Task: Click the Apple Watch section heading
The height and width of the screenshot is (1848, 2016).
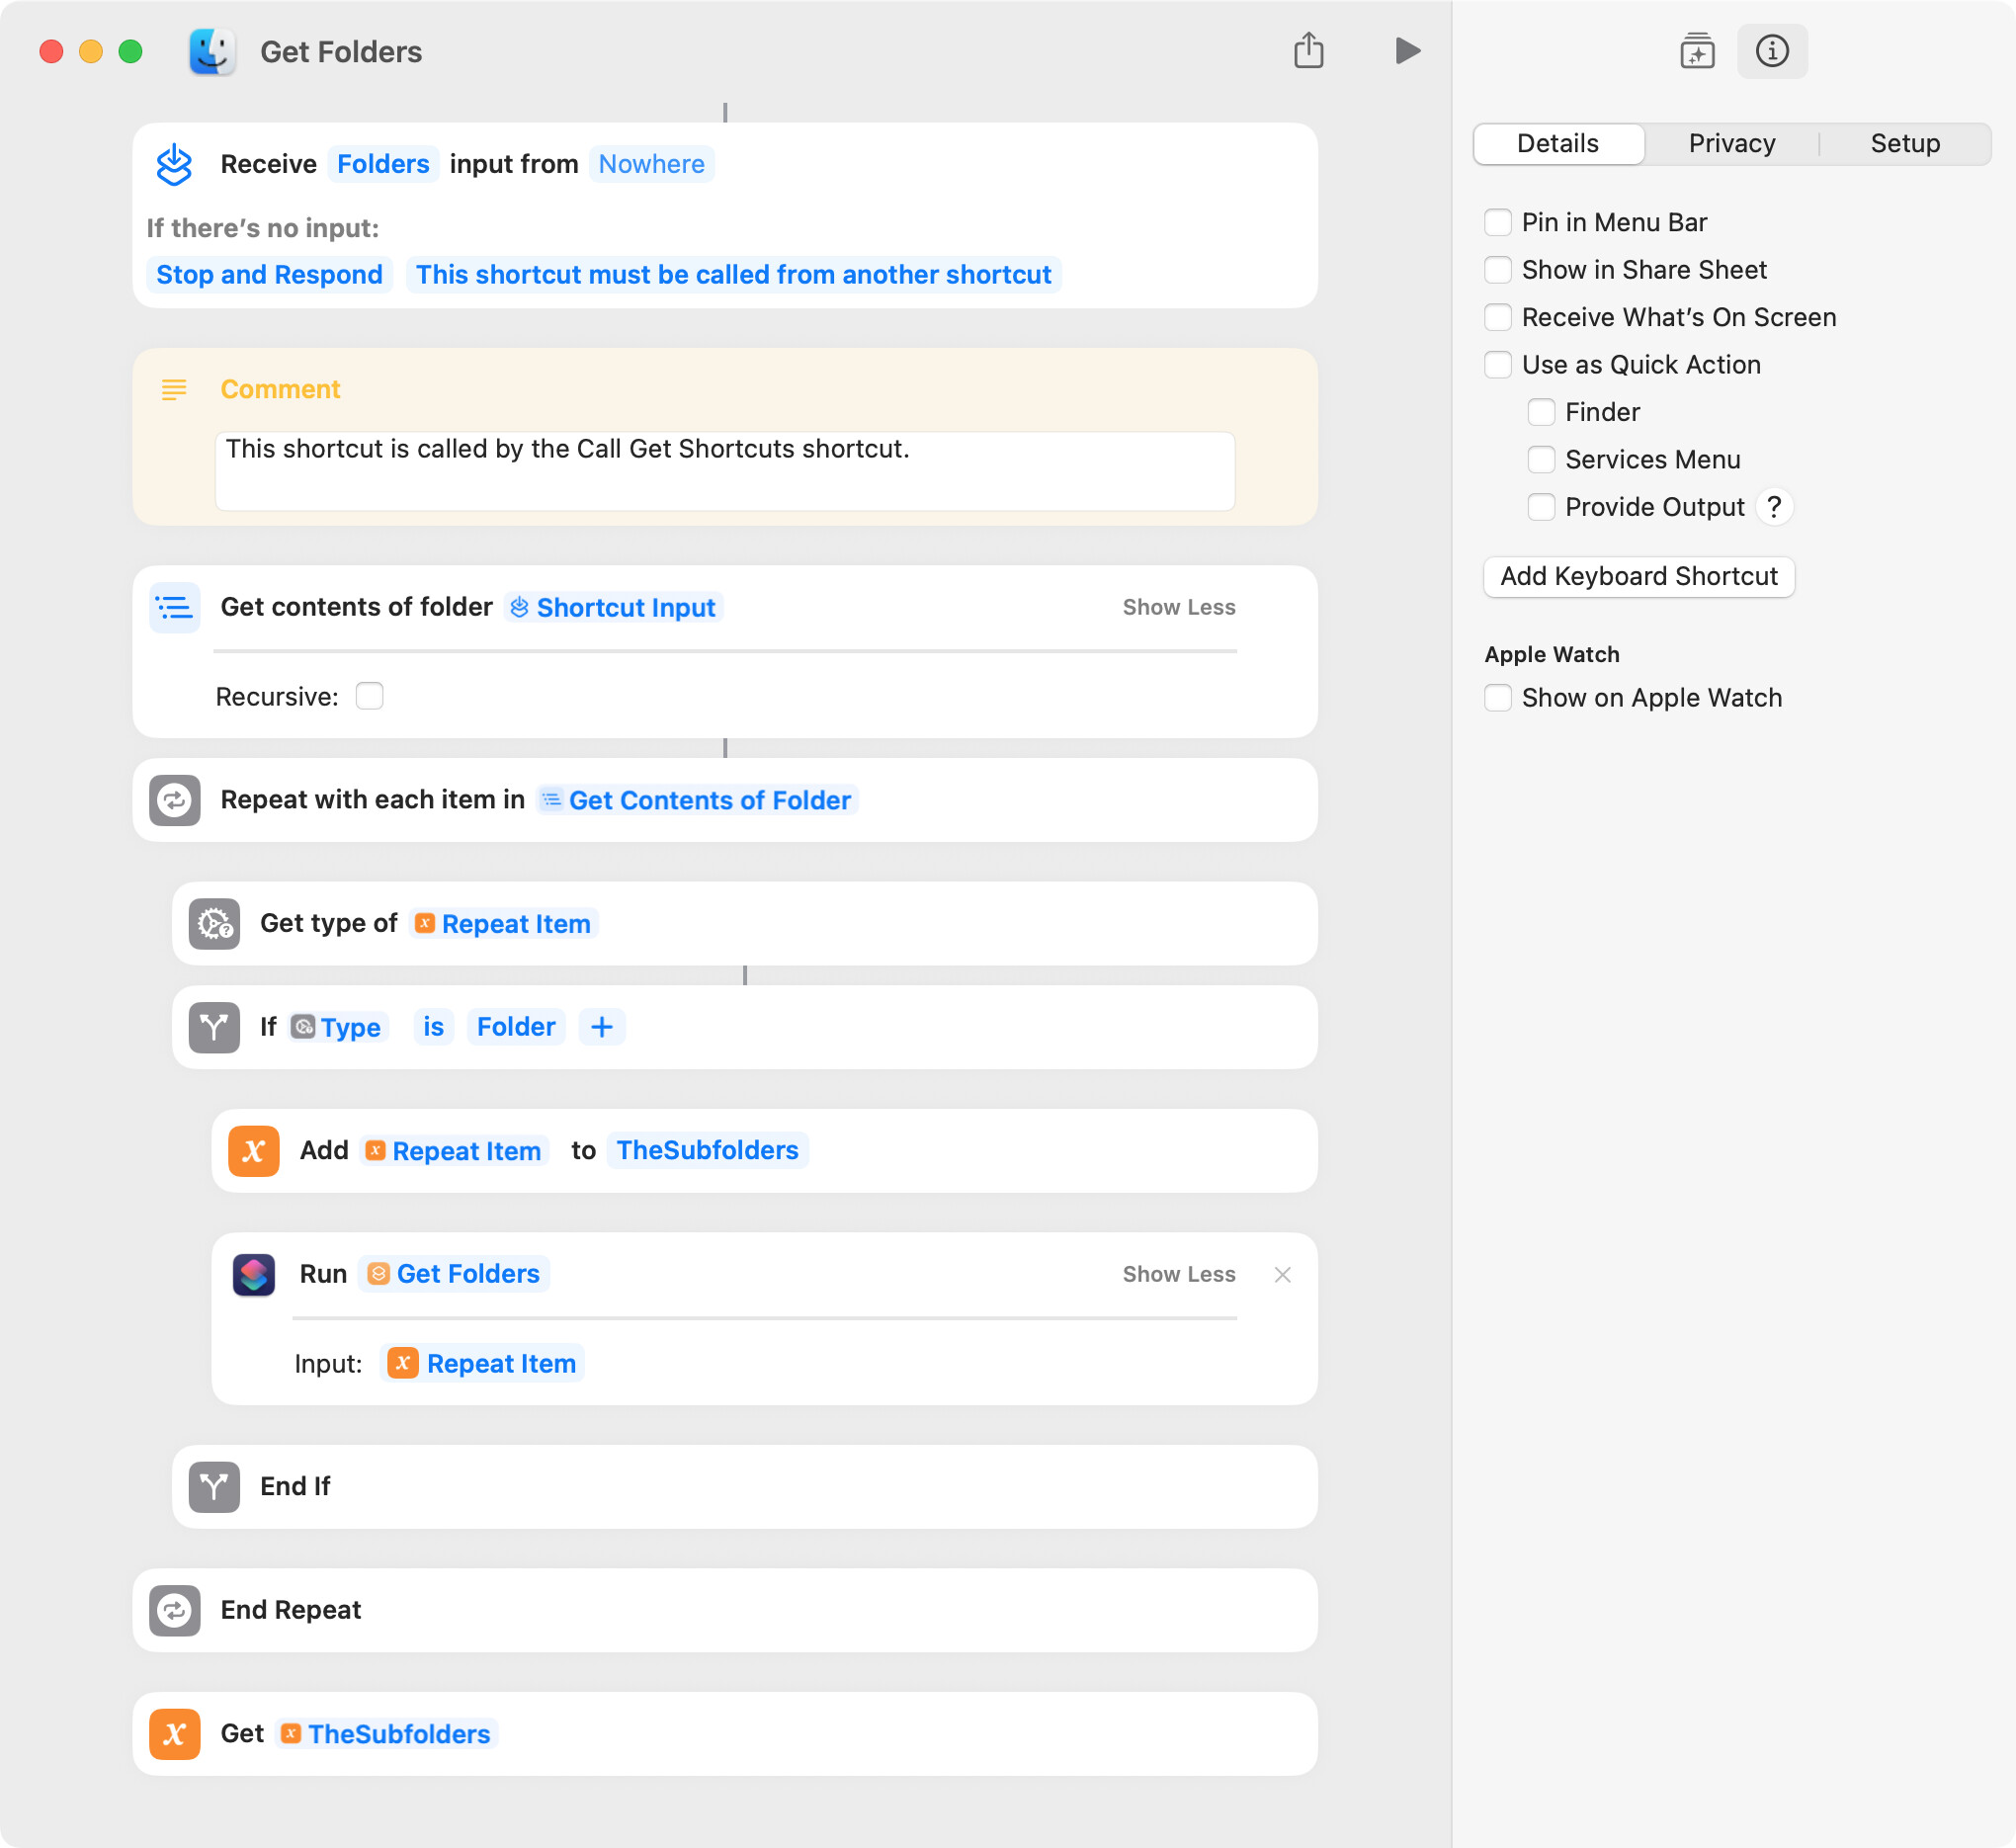Action: (x=1551, y=654)
